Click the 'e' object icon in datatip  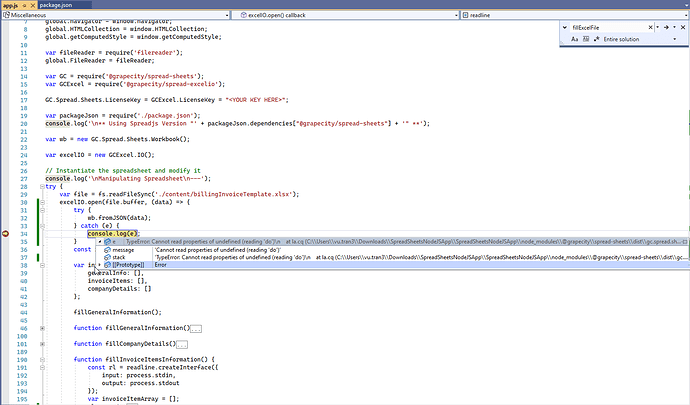(x=107, y=242)
